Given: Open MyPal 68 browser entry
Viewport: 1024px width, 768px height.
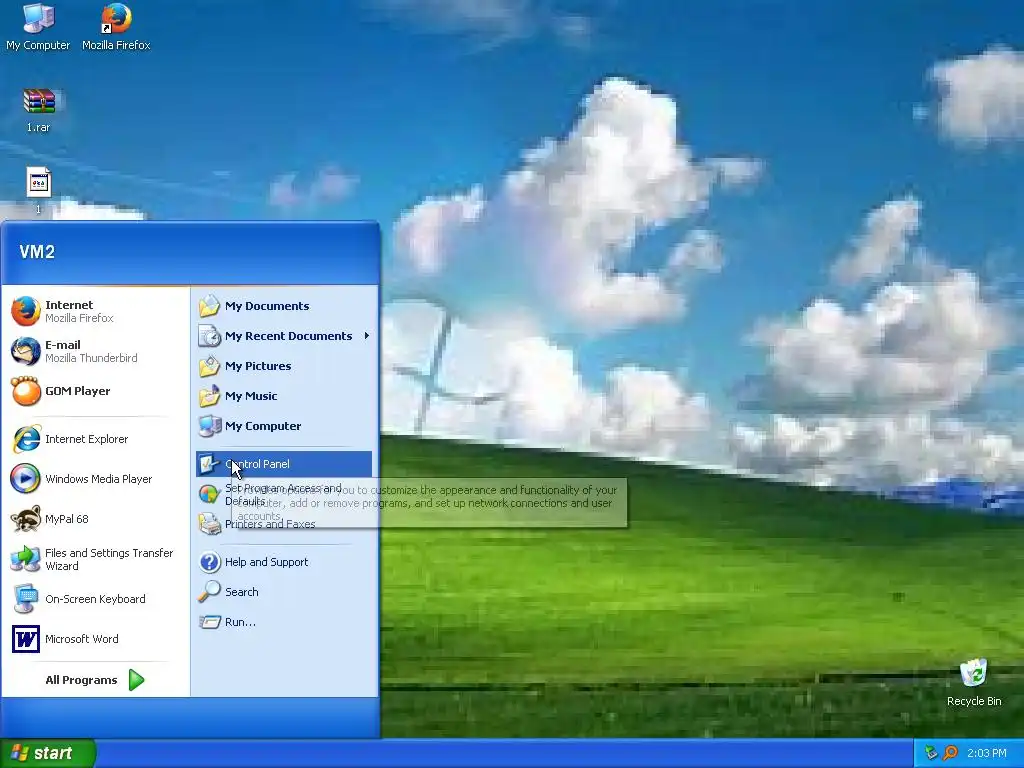Looking at the screenshot, I should 95,519.
